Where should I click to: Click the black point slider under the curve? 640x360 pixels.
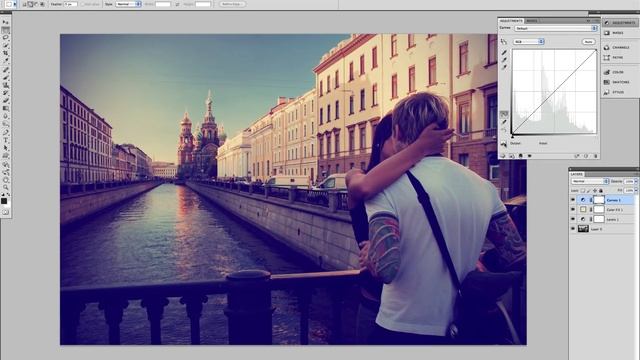point(512,137)
